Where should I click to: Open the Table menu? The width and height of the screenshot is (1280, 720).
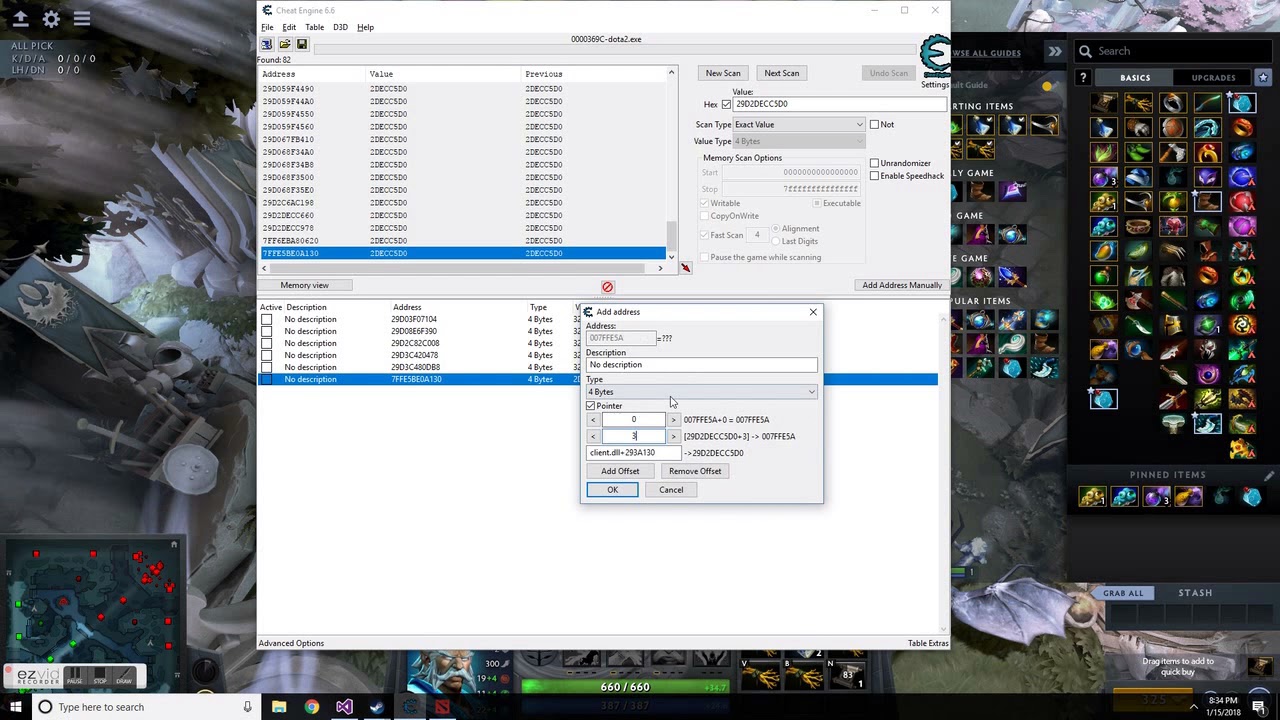coord(314,27)
